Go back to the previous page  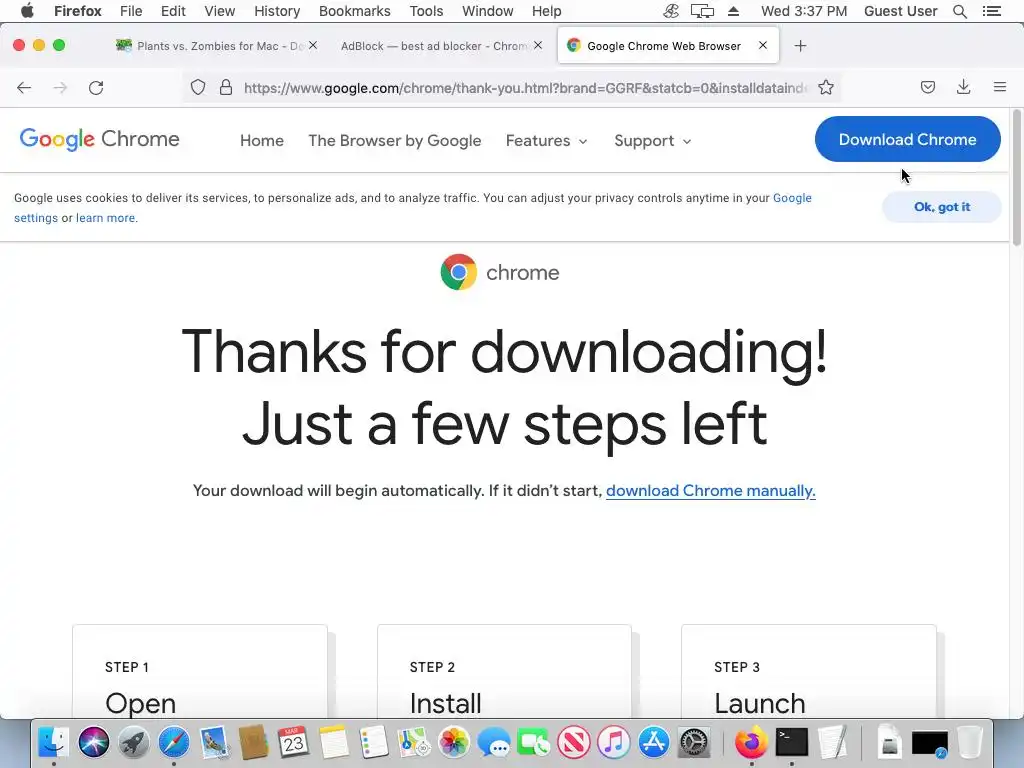[x=24, y=88]
